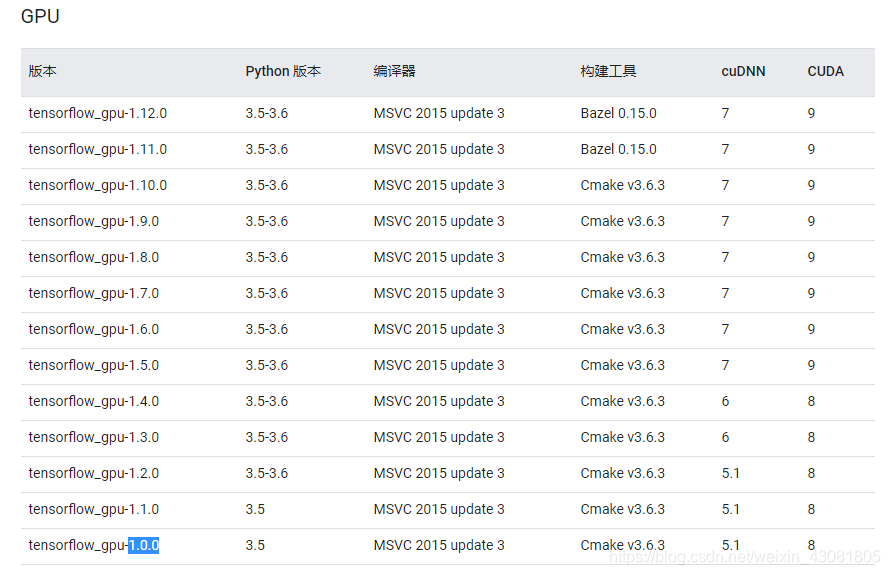
Task: Click Python 3.5 in the 1.0.0 row
Action: [x=255, y=545]
